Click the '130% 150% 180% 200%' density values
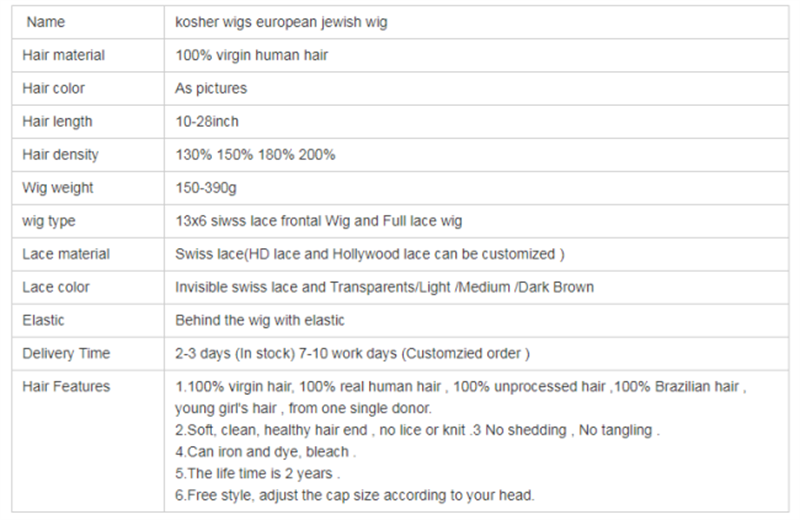The height and width of the screenshot is (520, 800). point(255,155)
